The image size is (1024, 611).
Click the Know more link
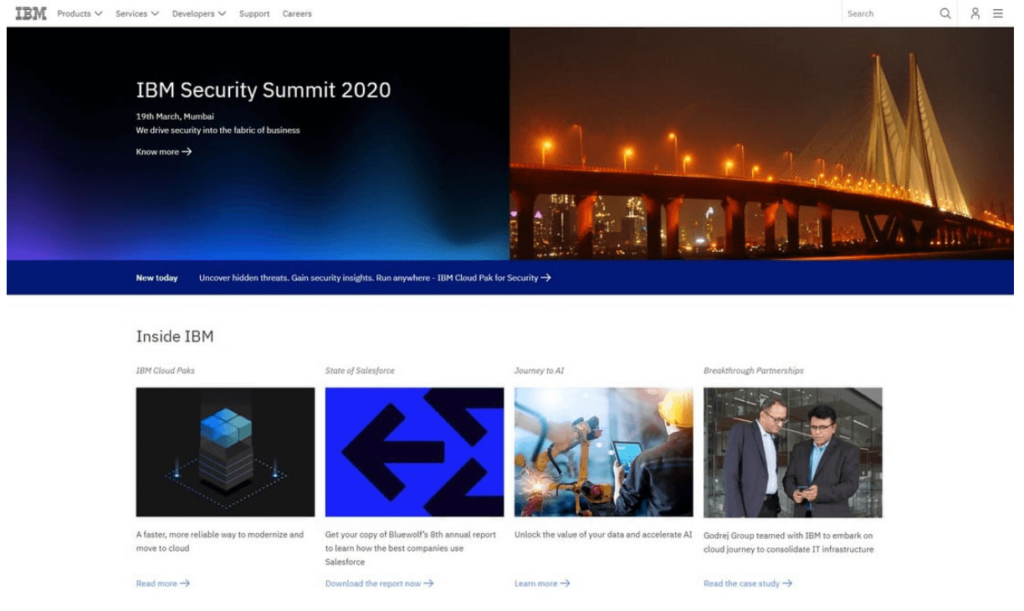pos(164,151)
